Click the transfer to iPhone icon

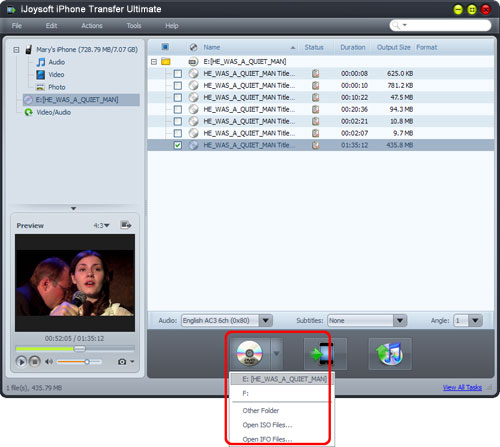click(325, 354)
